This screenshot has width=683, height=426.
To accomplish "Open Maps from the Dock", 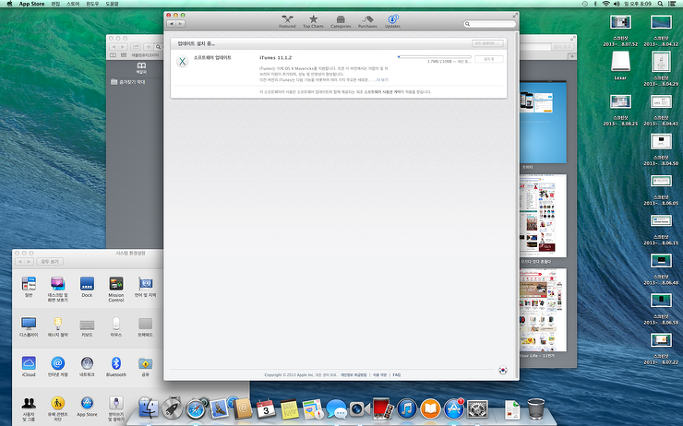I will click(x=313, y=409).
